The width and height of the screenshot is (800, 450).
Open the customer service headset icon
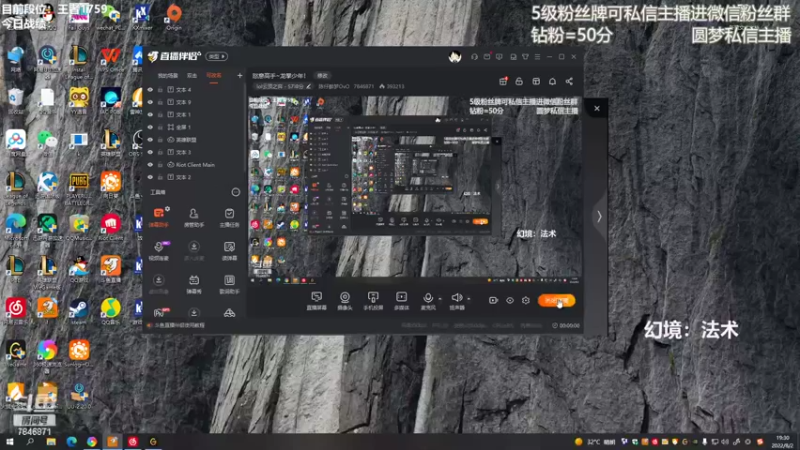pyautogui.click(x=474, y=57)
